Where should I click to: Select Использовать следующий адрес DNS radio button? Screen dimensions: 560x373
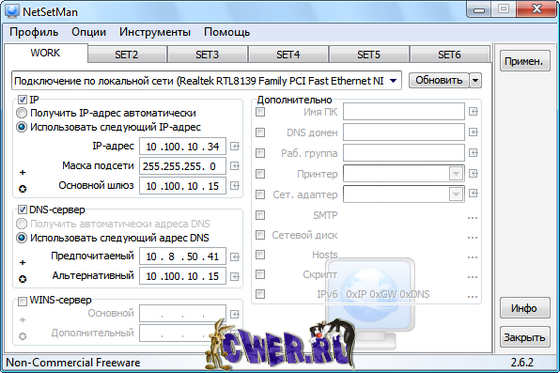coord(21,238)
